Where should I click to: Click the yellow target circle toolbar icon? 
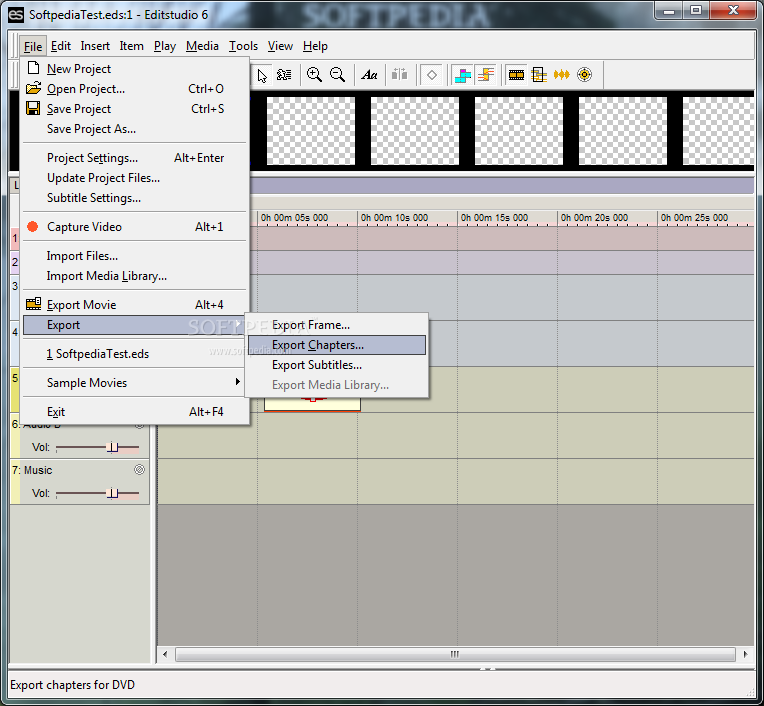[584, 75]
